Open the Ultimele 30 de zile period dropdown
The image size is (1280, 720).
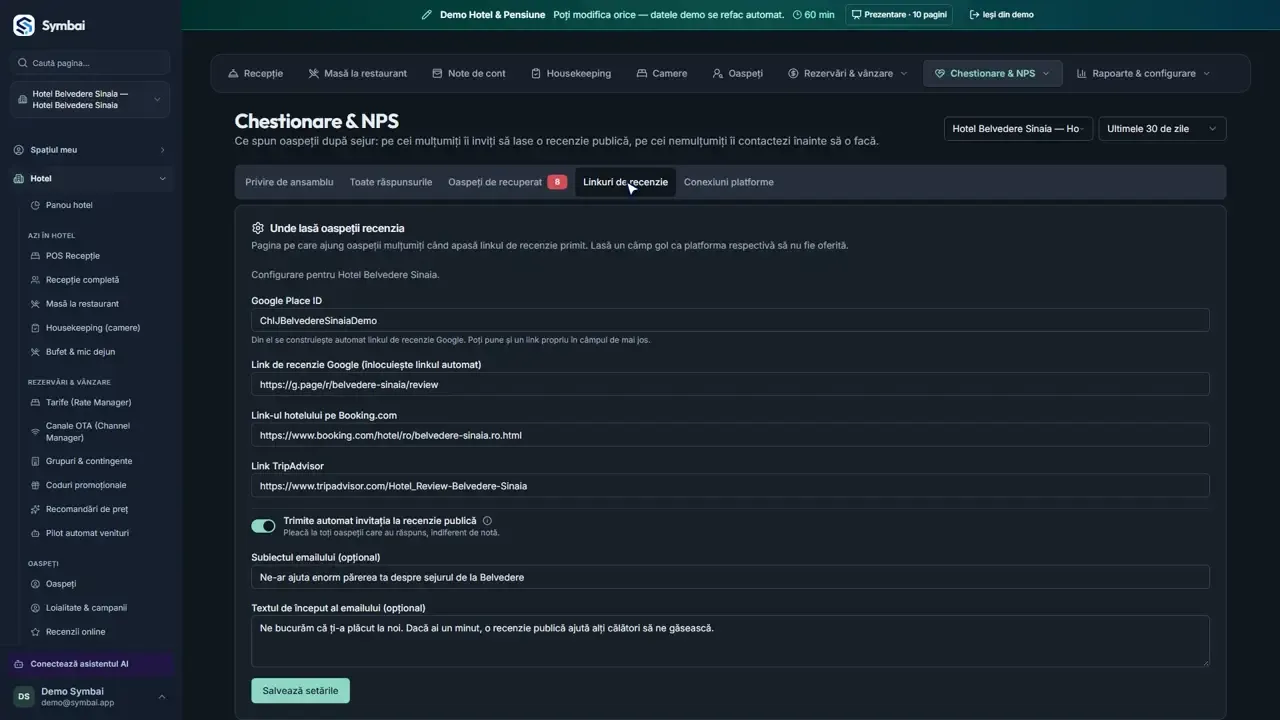(1162, 129)
